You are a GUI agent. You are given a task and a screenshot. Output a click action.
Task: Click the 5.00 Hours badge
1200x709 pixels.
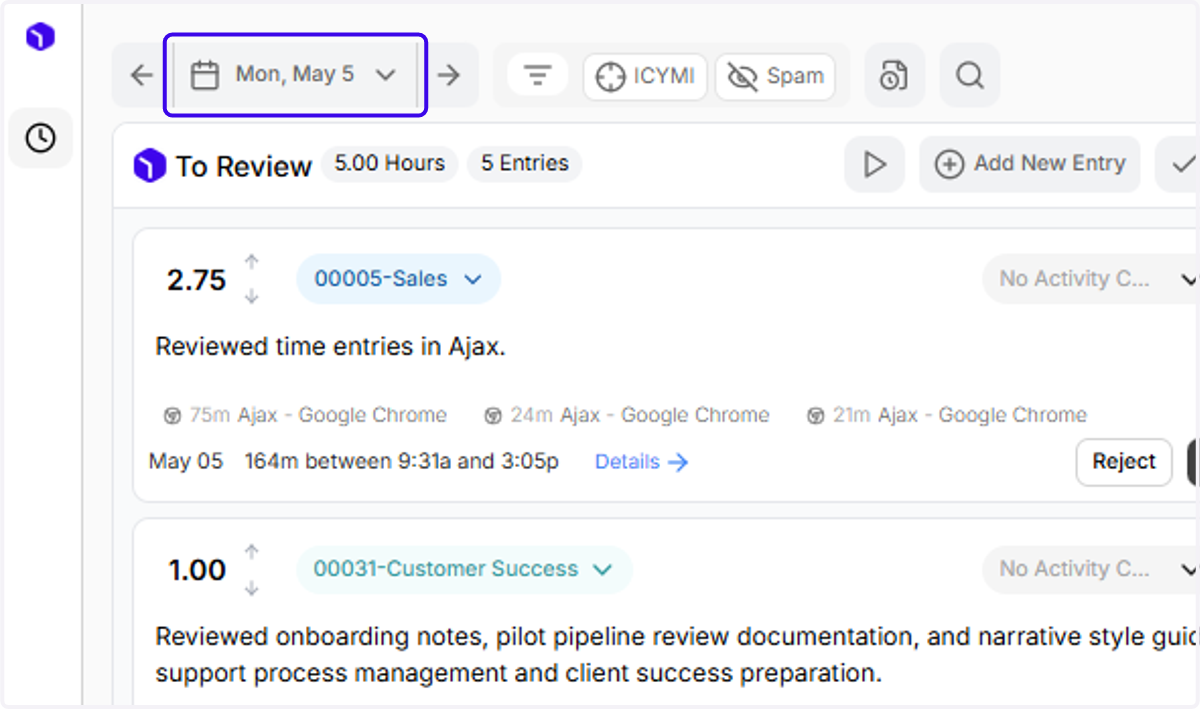pyautogui.click(x=390, y=164)
